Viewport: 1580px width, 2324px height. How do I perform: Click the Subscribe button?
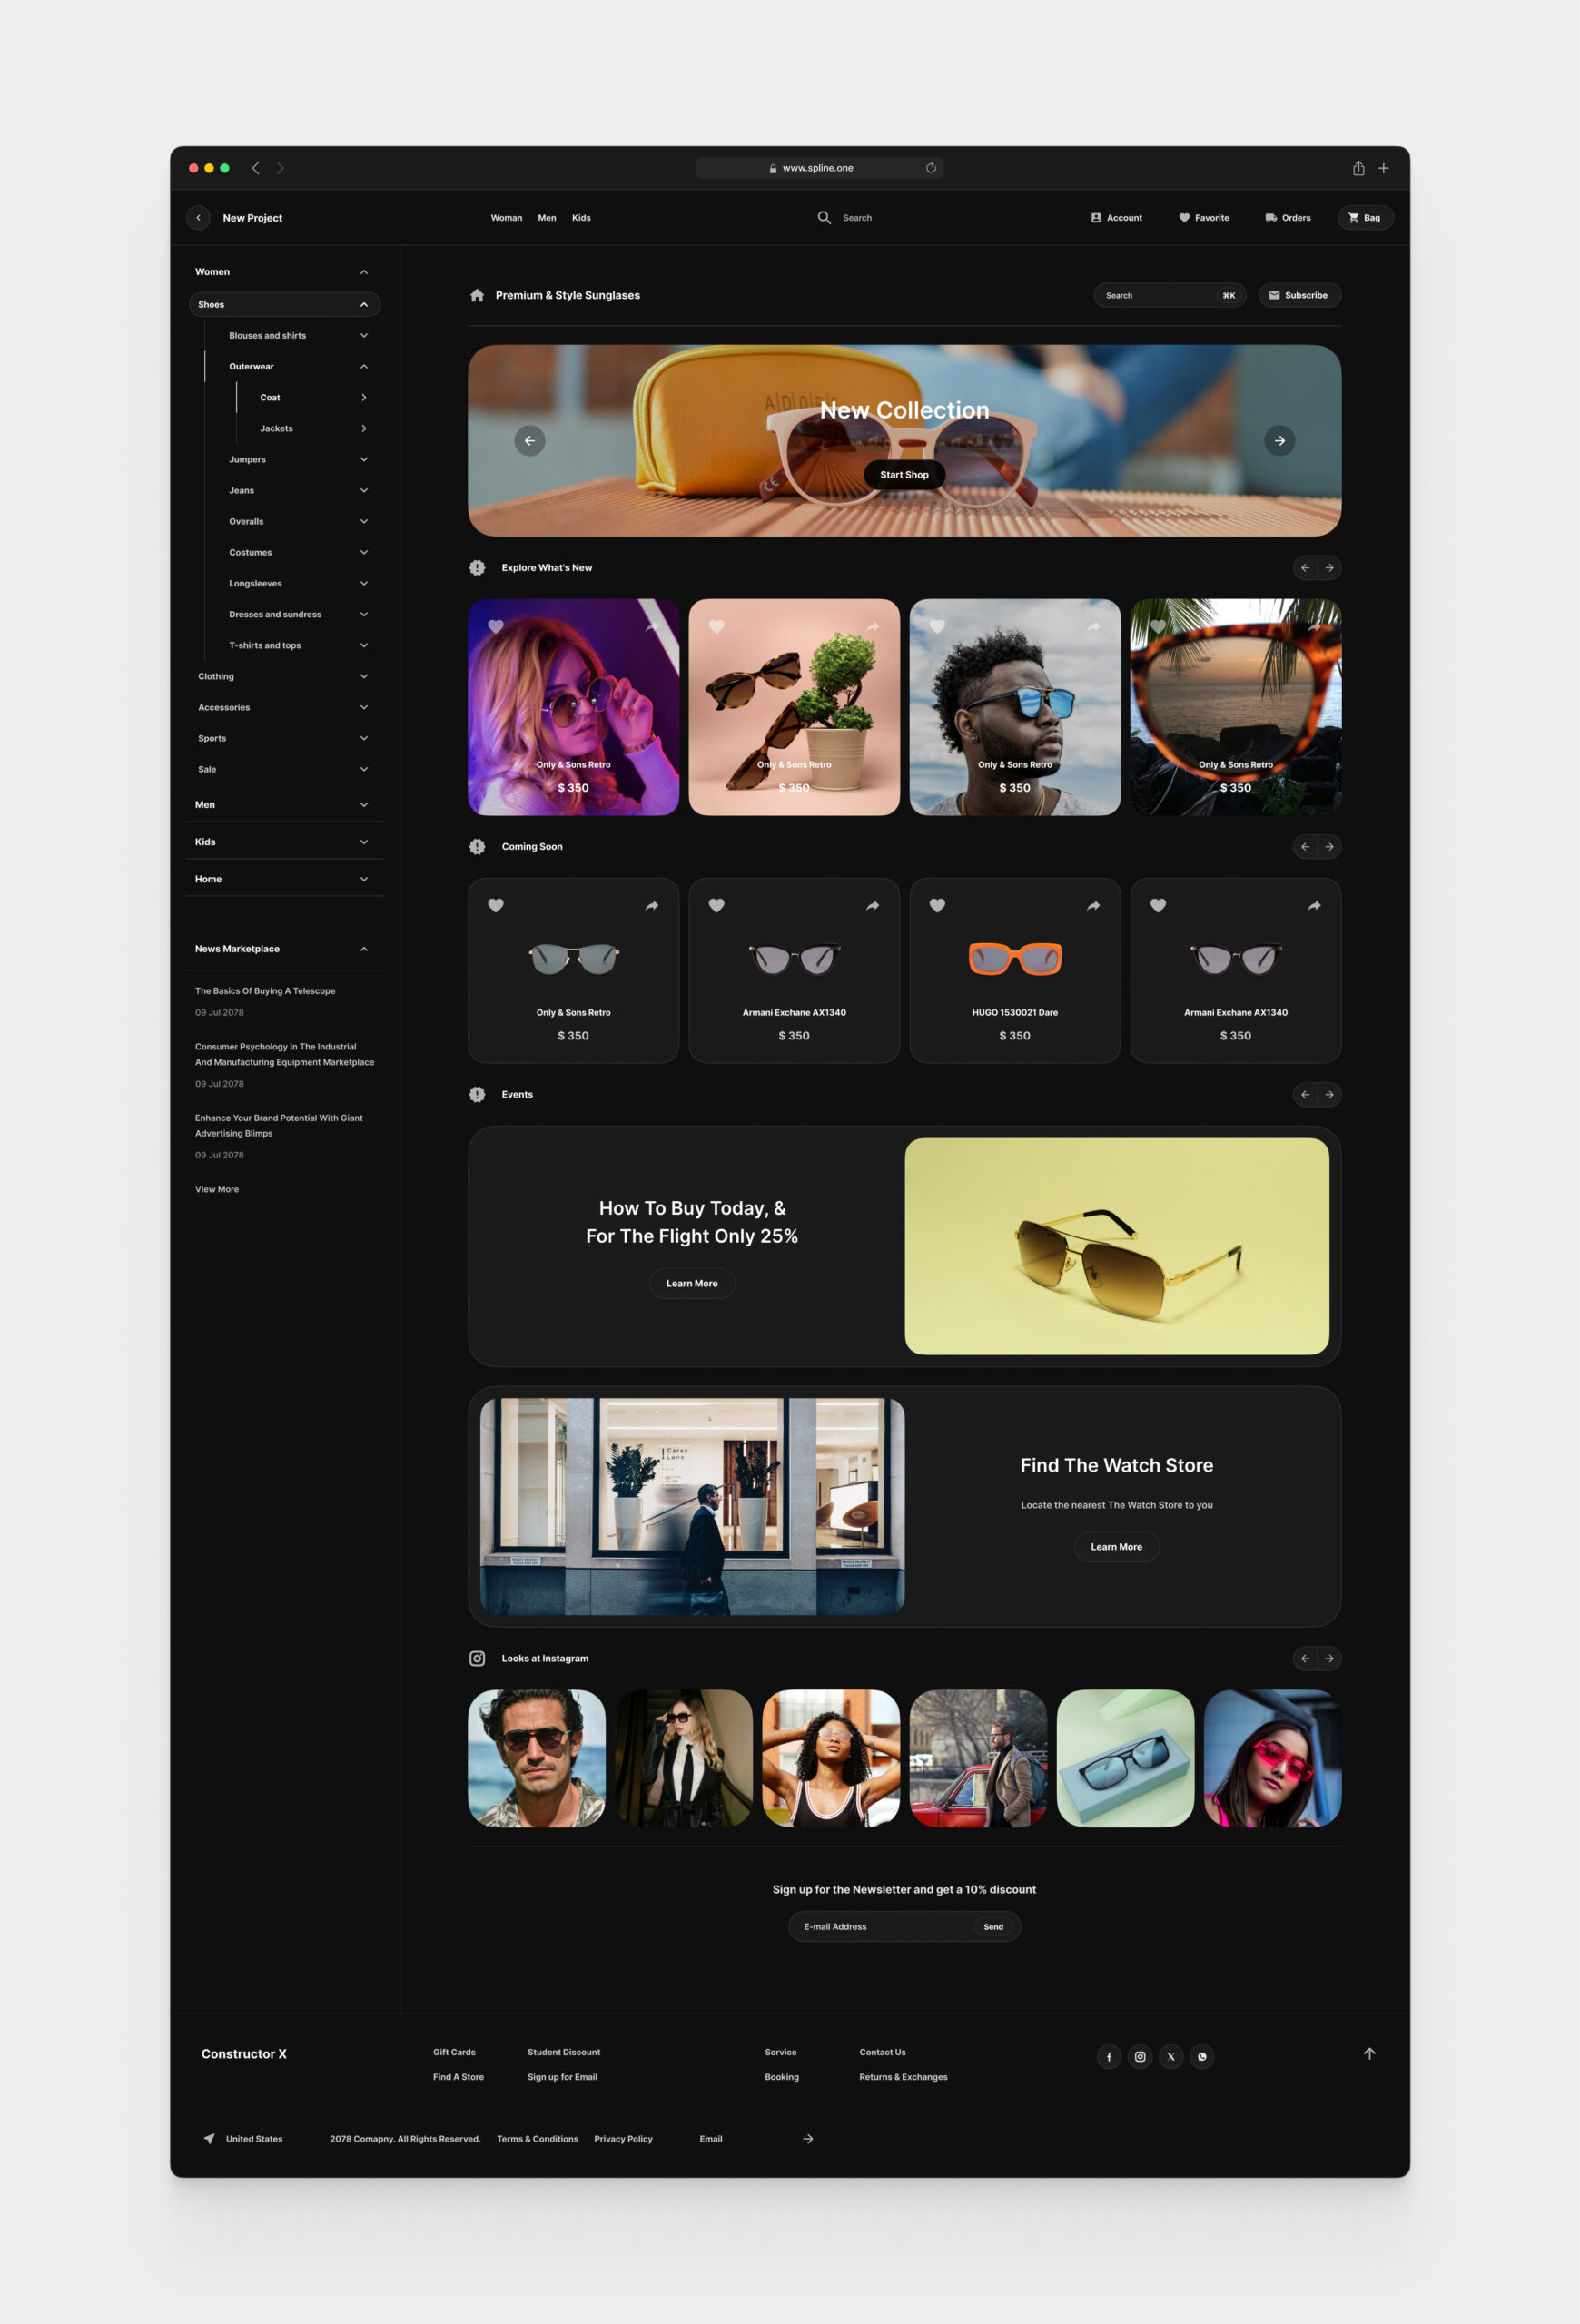click(x=1299, y=295)
